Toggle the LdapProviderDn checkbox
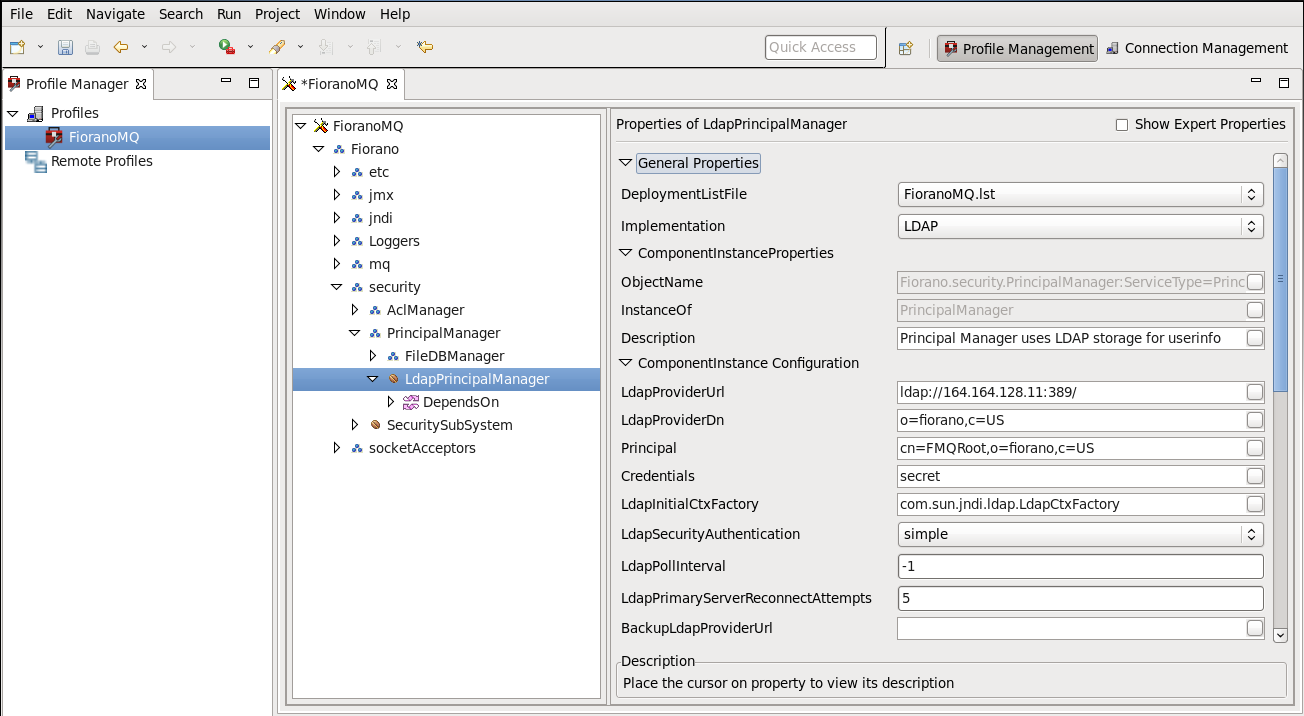Screen dimensions: 1304x716 pos(1254,420)
